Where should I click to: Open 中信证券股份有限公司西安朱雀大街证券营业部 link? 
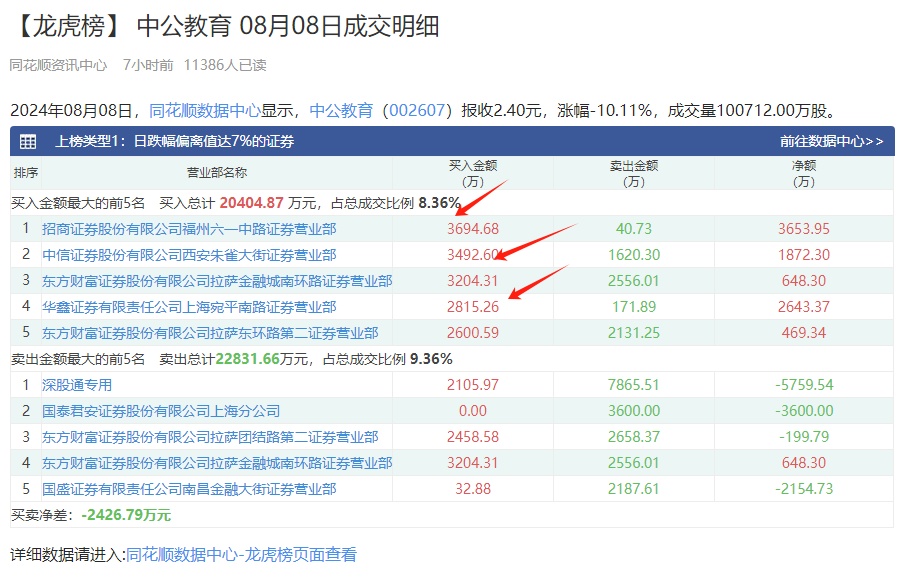click(x=189, y=255)
